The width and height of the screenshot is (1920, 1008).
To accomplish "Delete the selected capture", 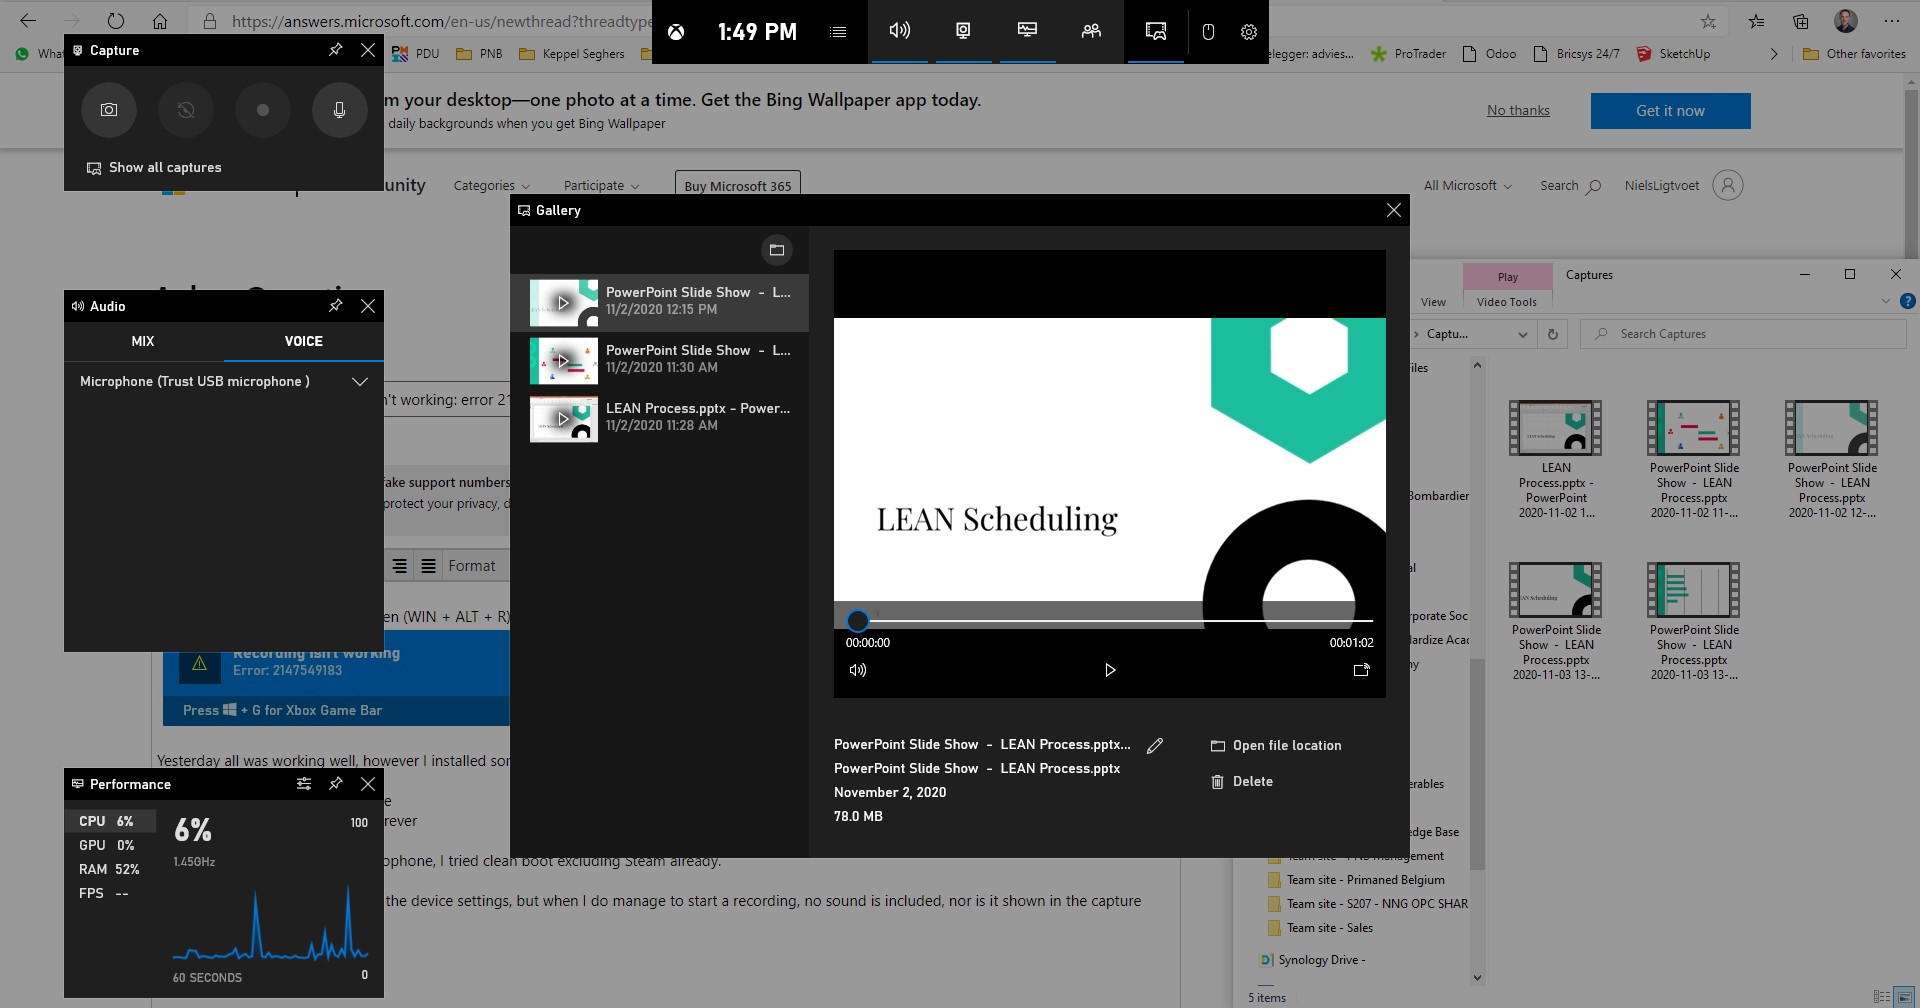I will 1242,781.
